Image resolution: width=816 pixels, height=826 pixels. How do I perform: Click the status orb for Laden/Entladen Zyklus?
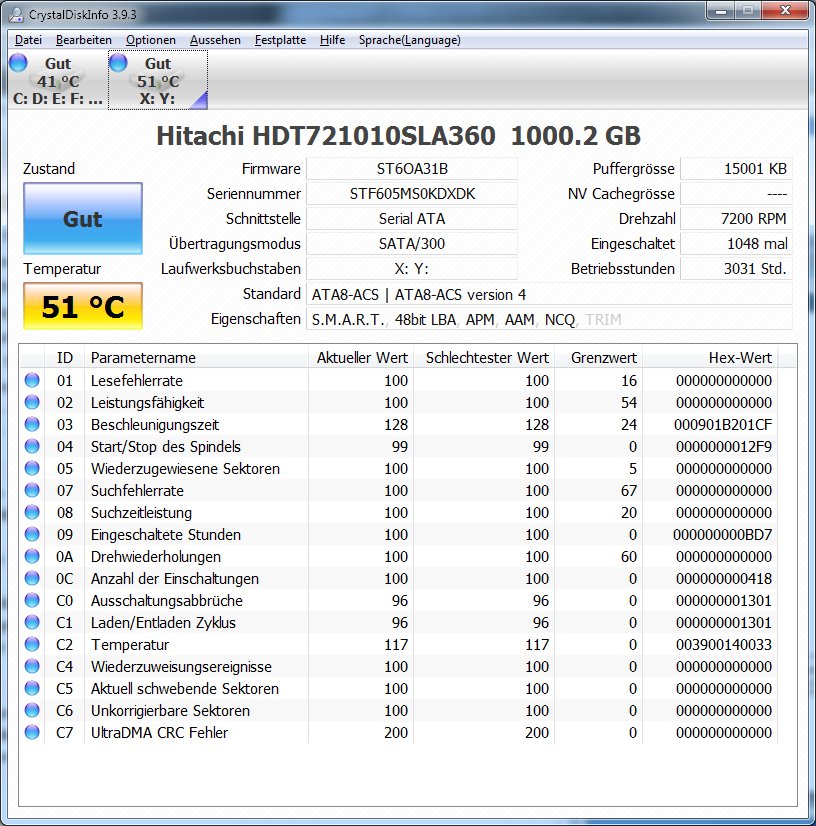(32, 622)
